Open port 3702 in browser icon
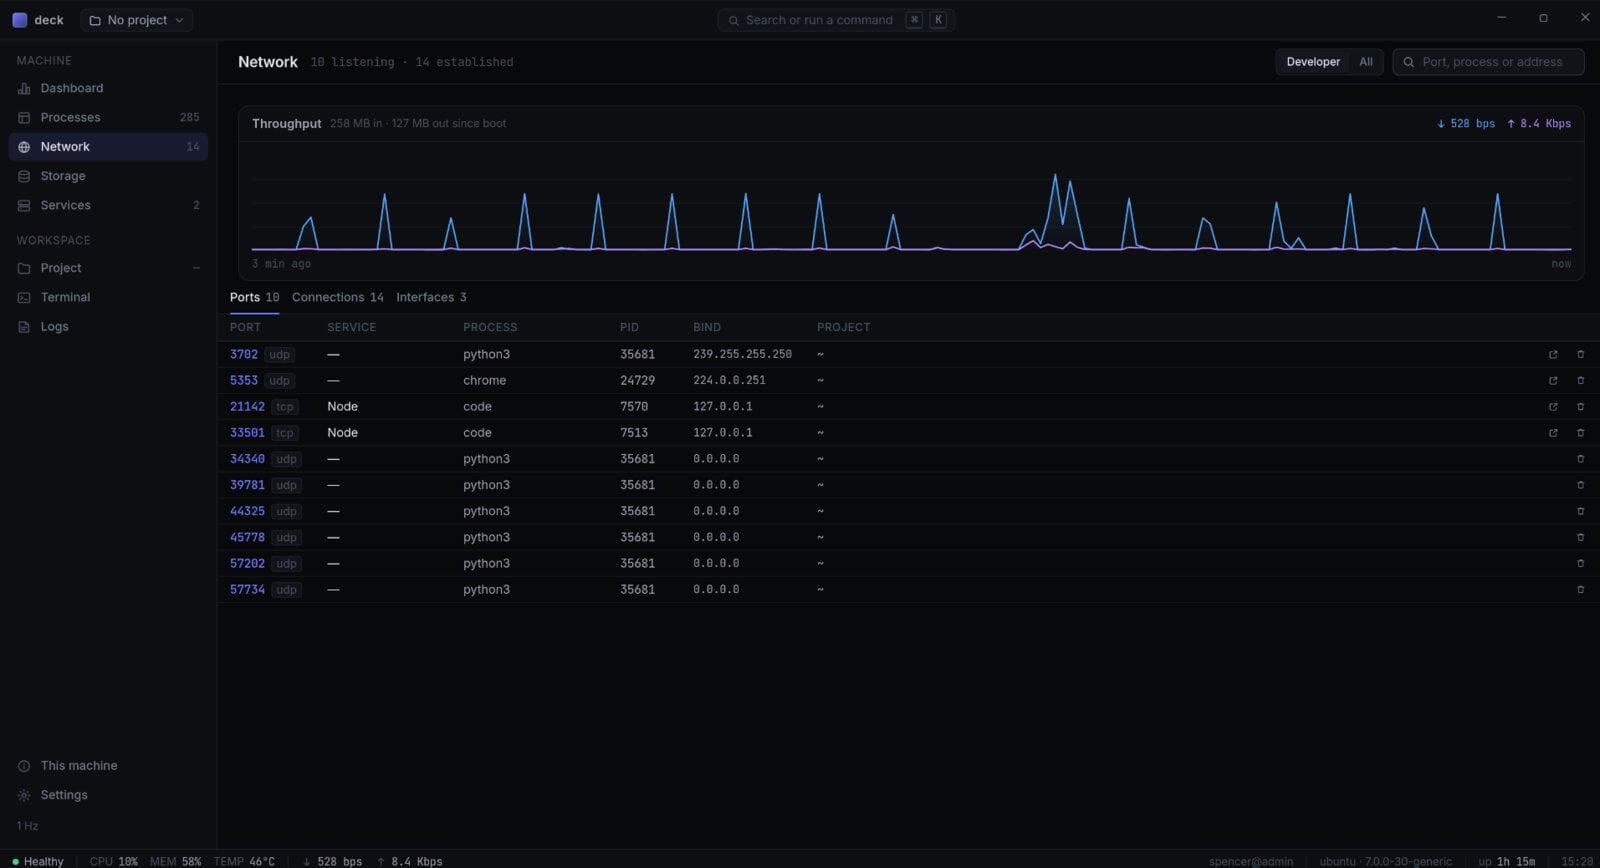The image size is (1600, 868). click(1553, 354)
